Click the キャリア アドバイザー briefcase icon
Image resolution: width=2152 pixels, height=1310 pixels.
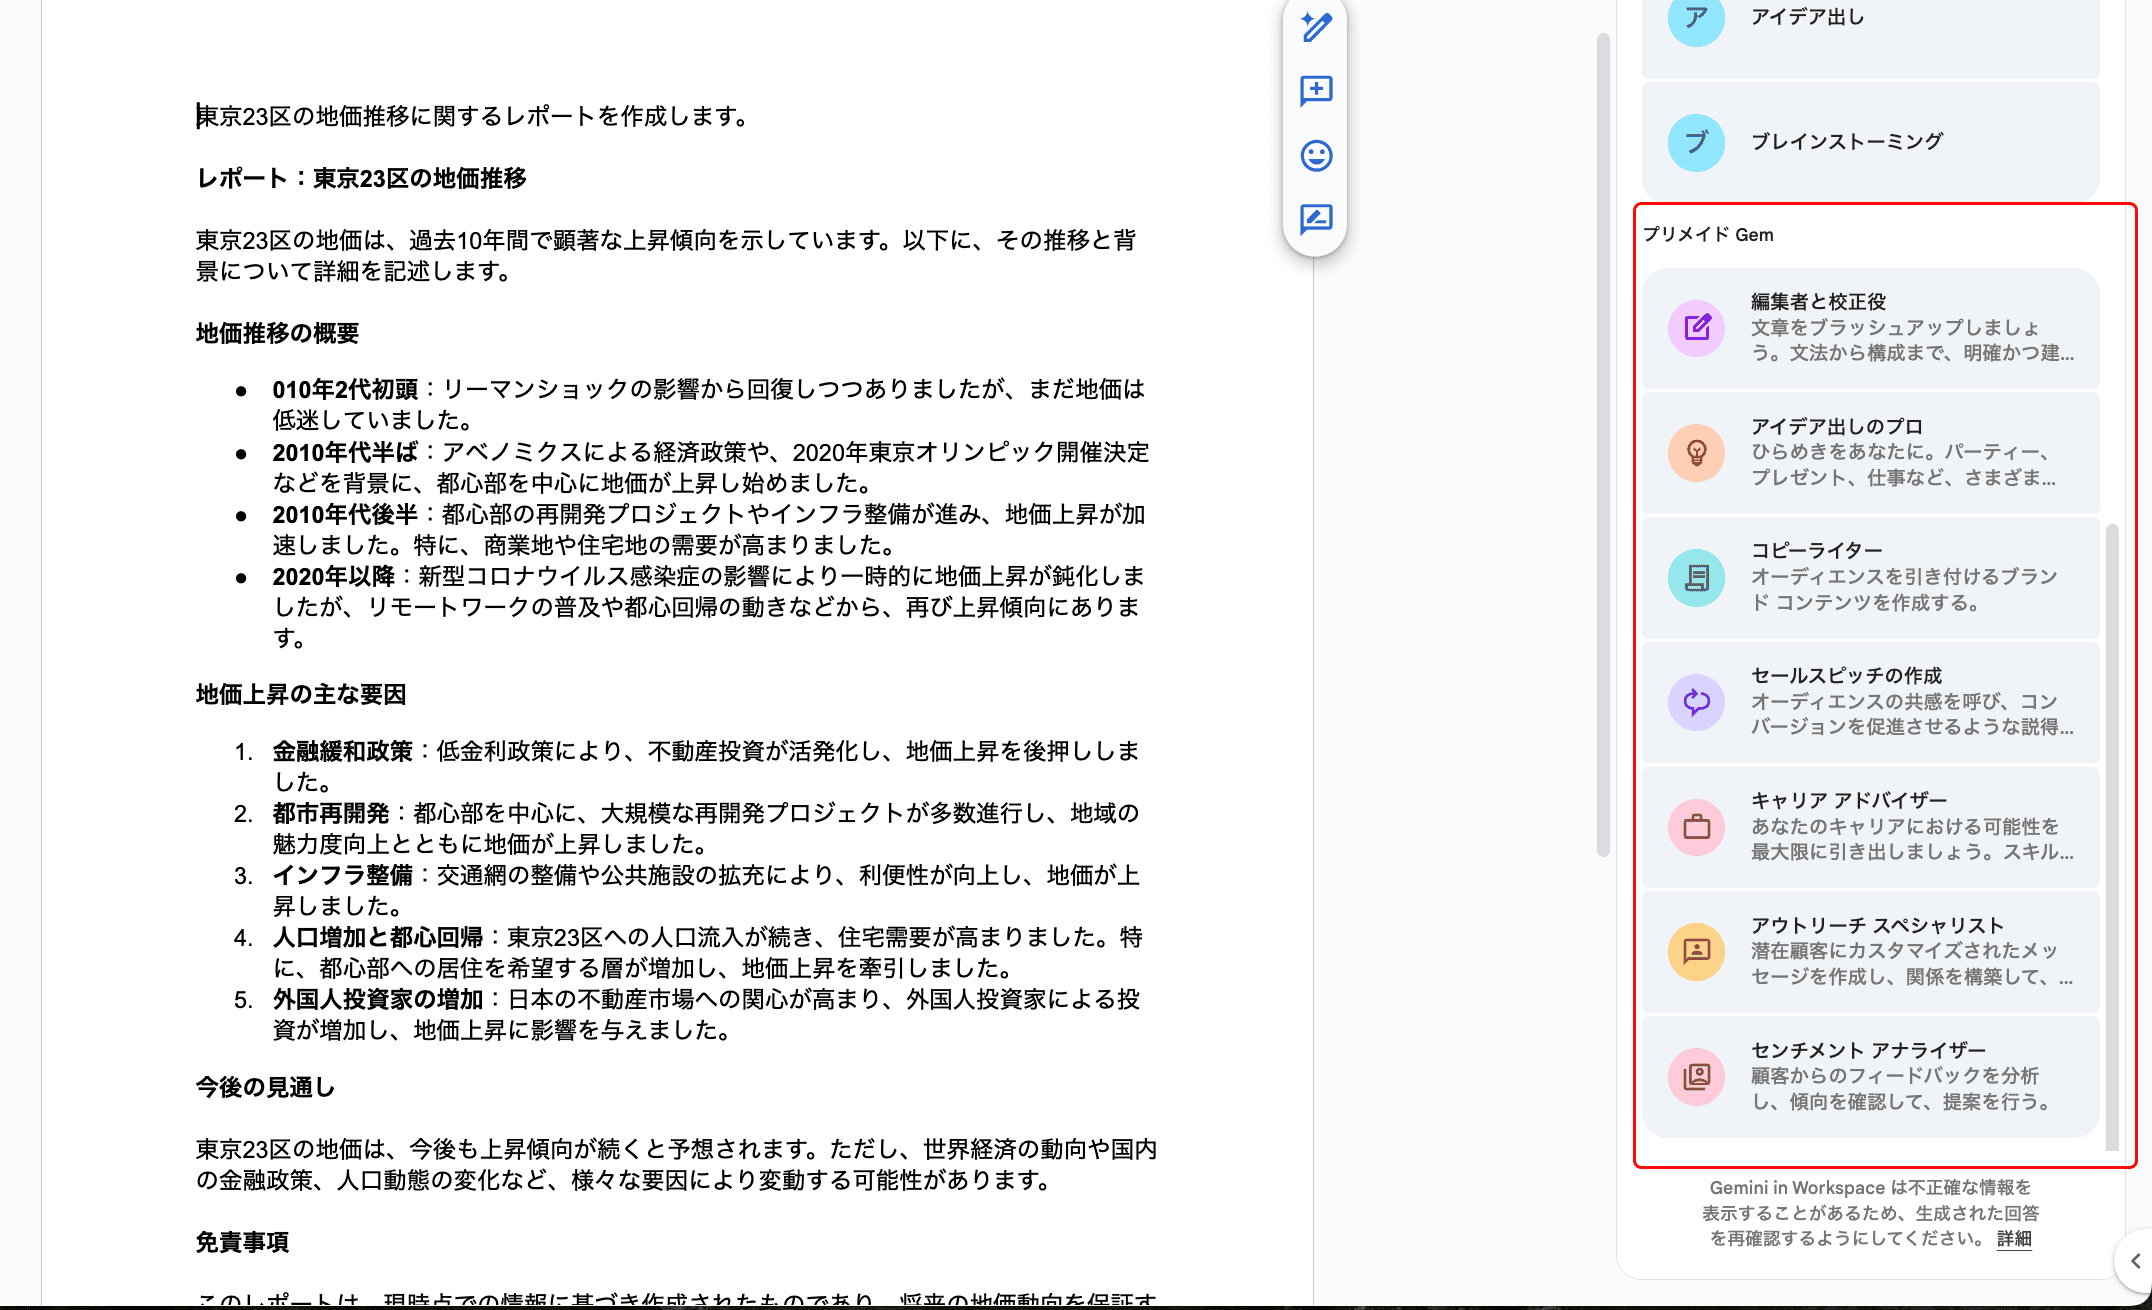[x=1697, y=827]
